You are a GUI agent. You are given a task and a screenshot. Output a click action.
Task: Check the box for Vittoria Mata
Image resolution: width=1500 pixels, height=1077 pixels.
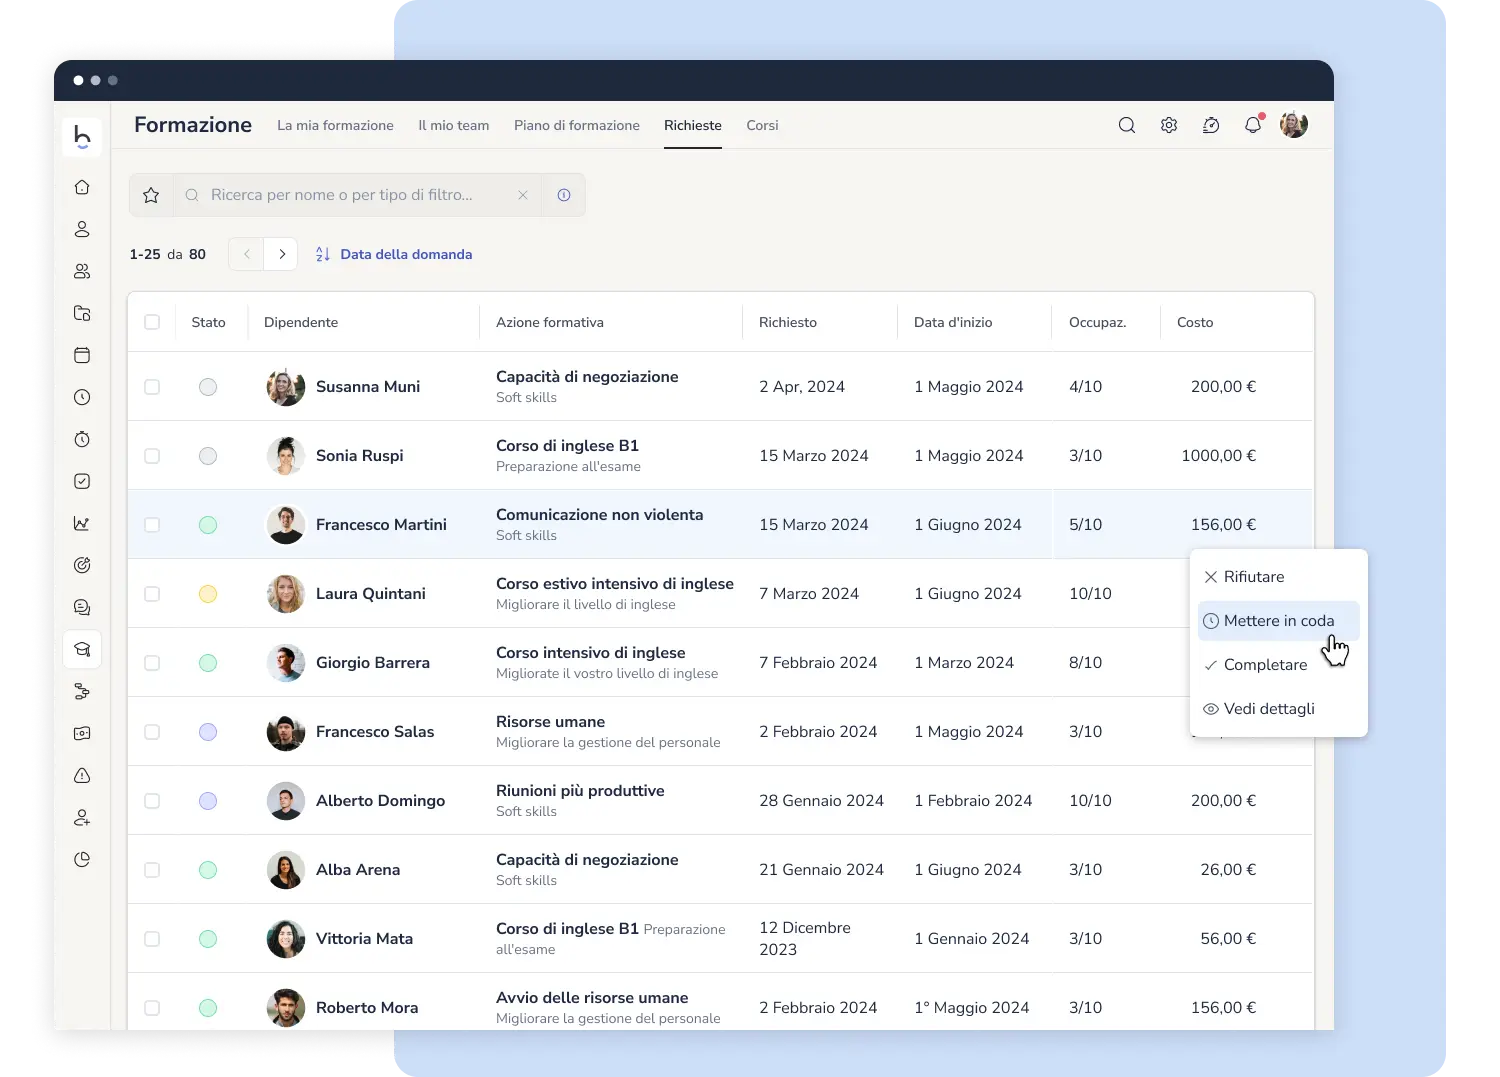(x=152, y=939)
